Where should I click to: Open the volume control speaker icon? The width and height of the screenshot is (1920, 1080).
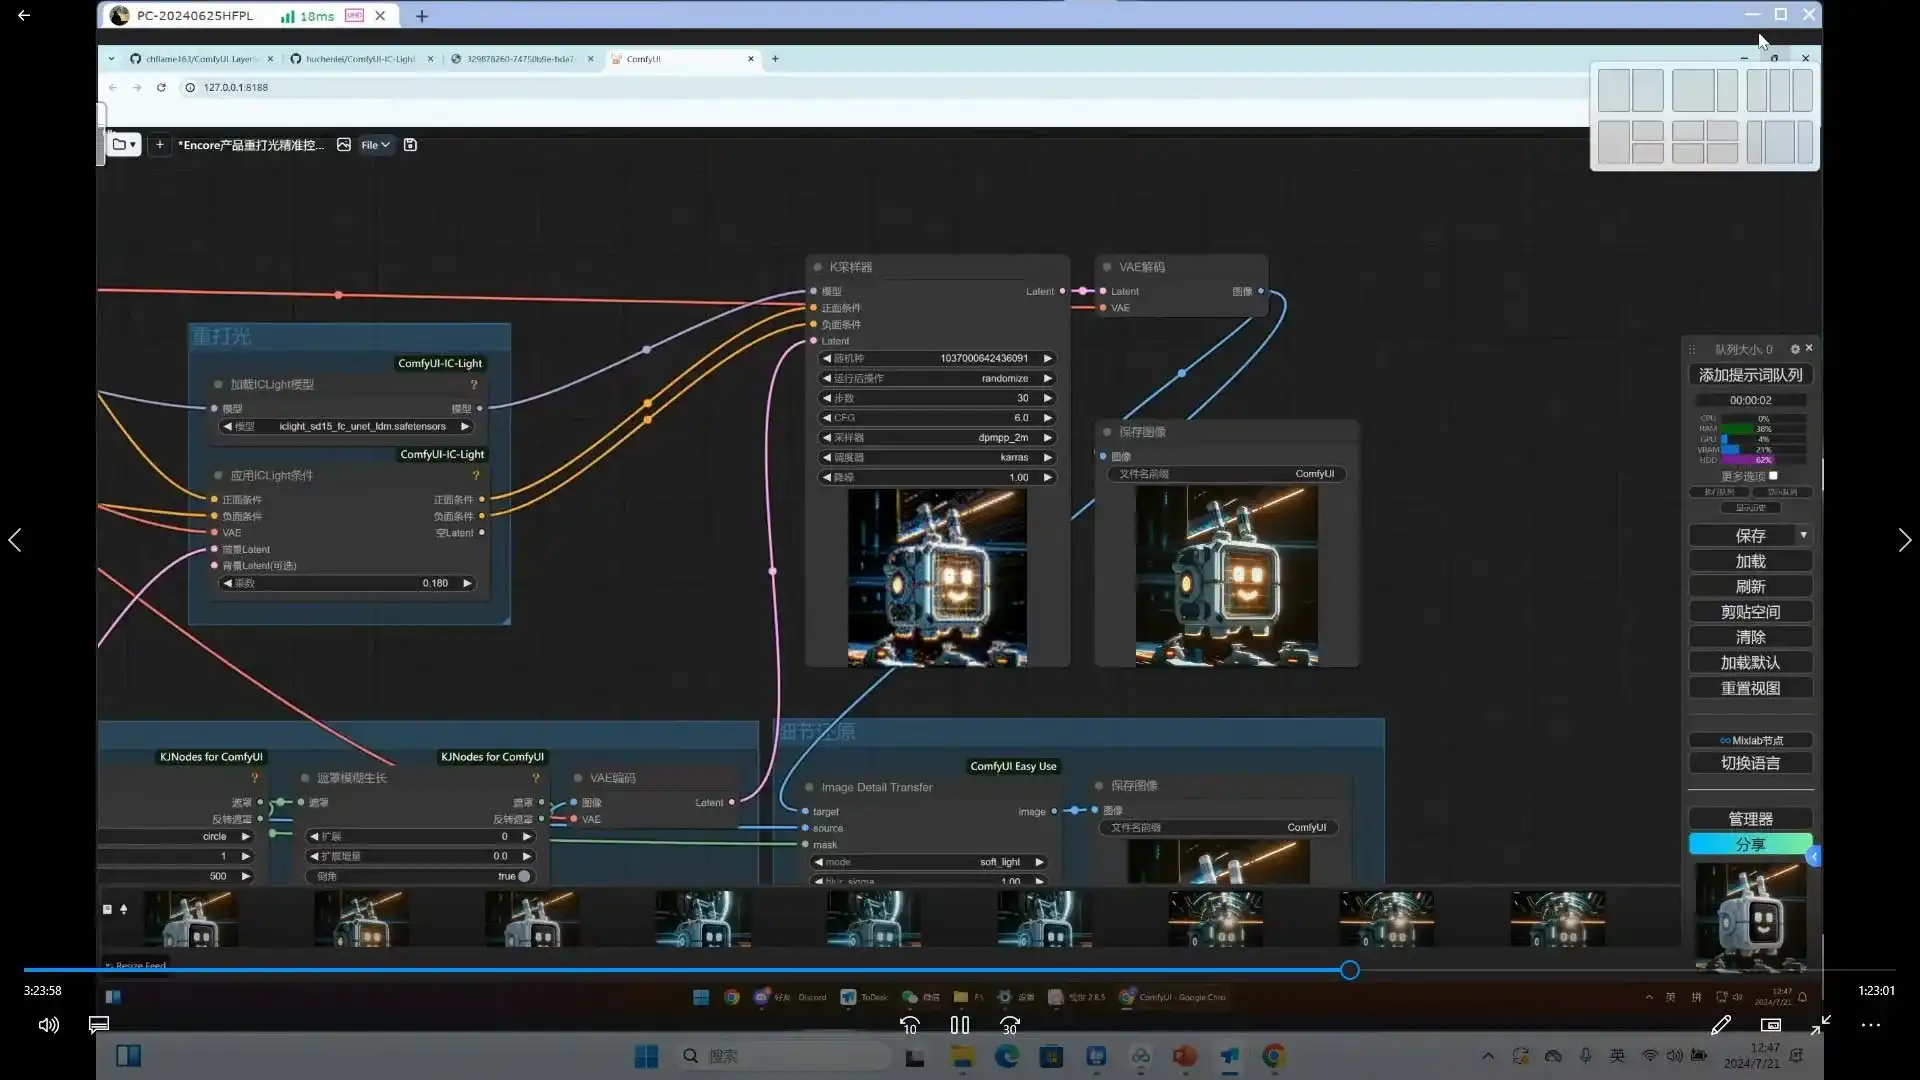[x=48, y=1025]
